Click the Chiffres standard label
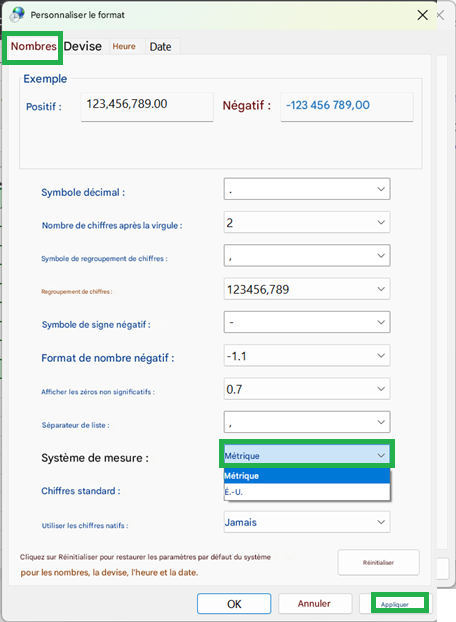Screen dimensions: 456x622 pos(80,491)
